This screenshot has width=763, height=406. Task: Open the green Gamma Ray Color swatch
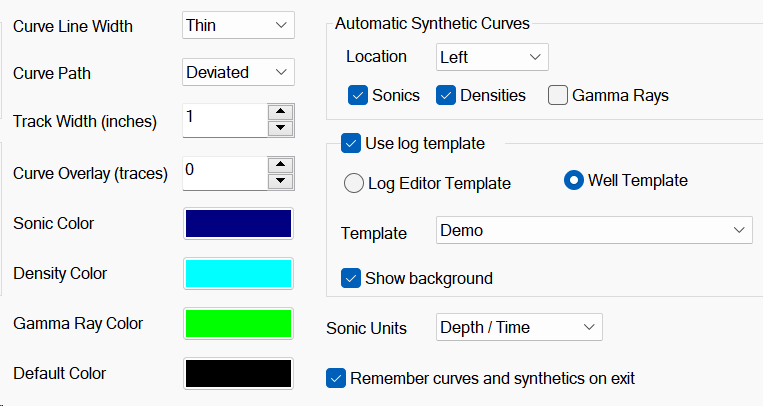[238, 323]
